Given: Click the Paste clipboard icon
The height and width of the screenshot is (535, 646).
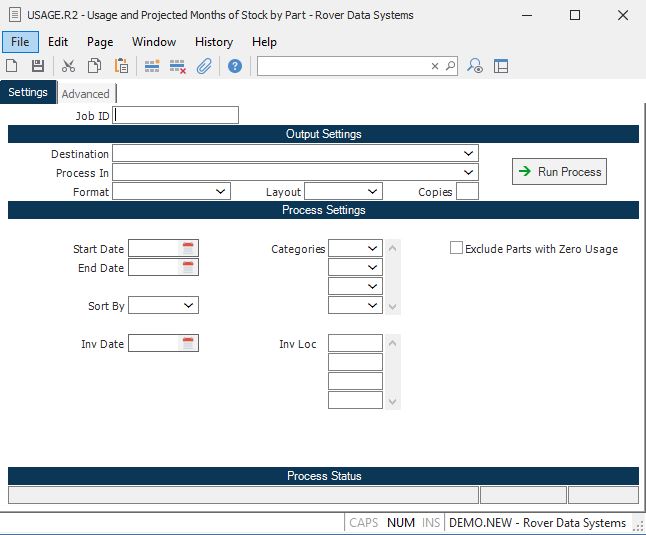Looking at the screenshot, I should click(x=121, y=66).
